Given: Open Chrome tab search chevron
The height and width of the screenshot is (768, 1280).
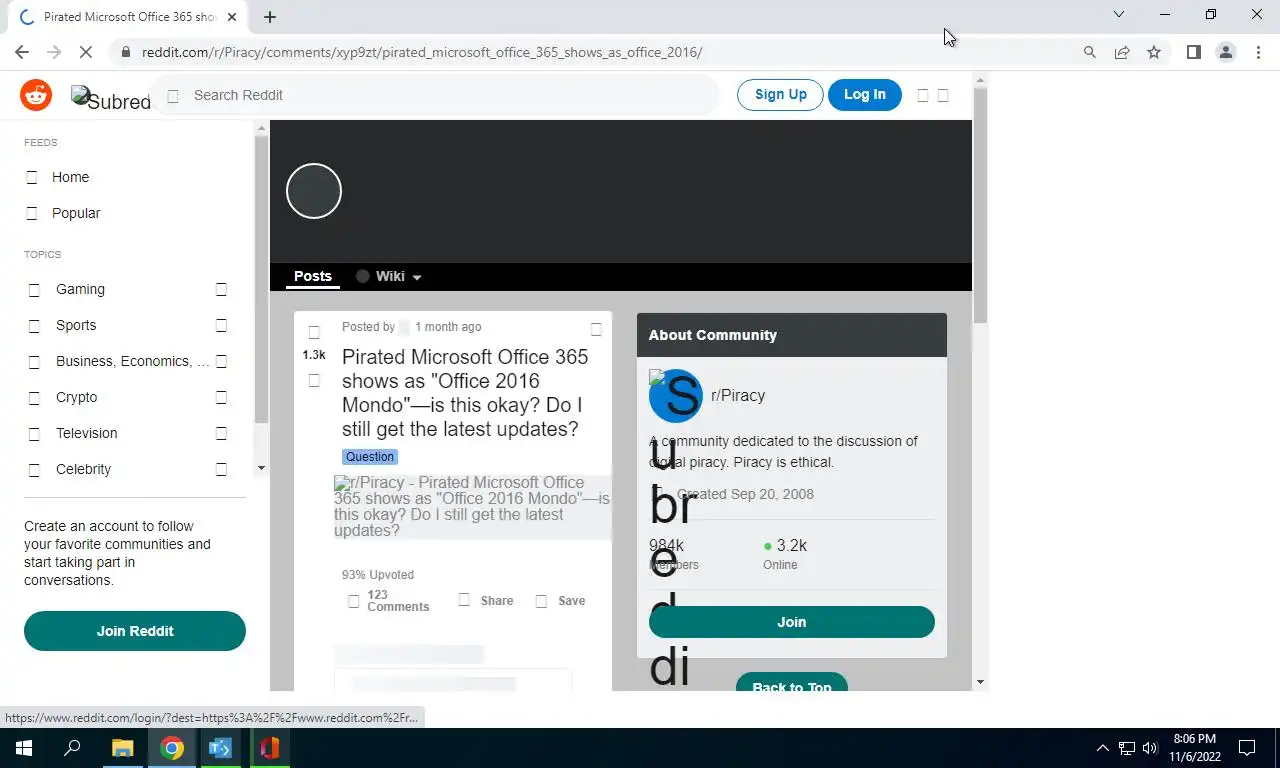Looking at the screenshot, I should pos(1119,15).
